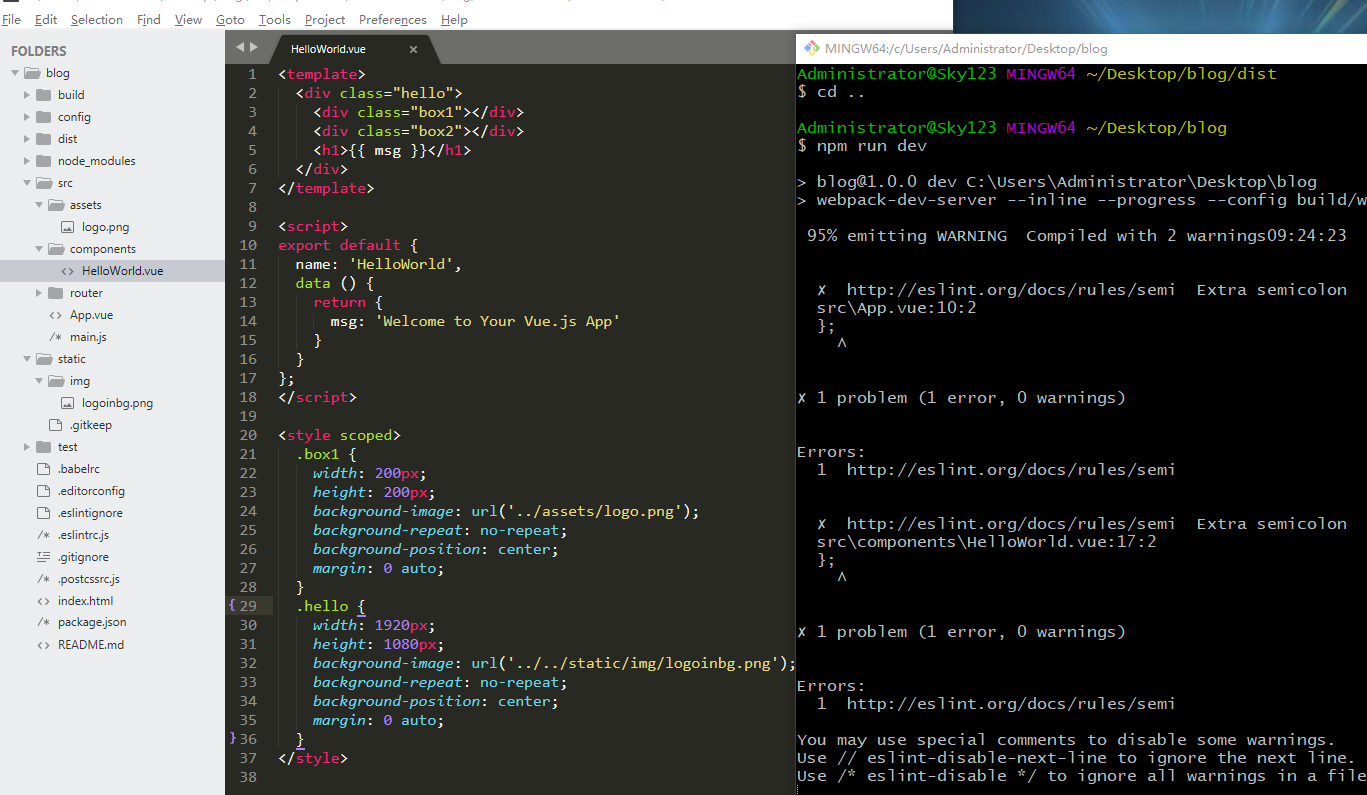Click the MINGW64 terminal window icon
This screenshot has width=1367, height=795.
click(810, 48)
